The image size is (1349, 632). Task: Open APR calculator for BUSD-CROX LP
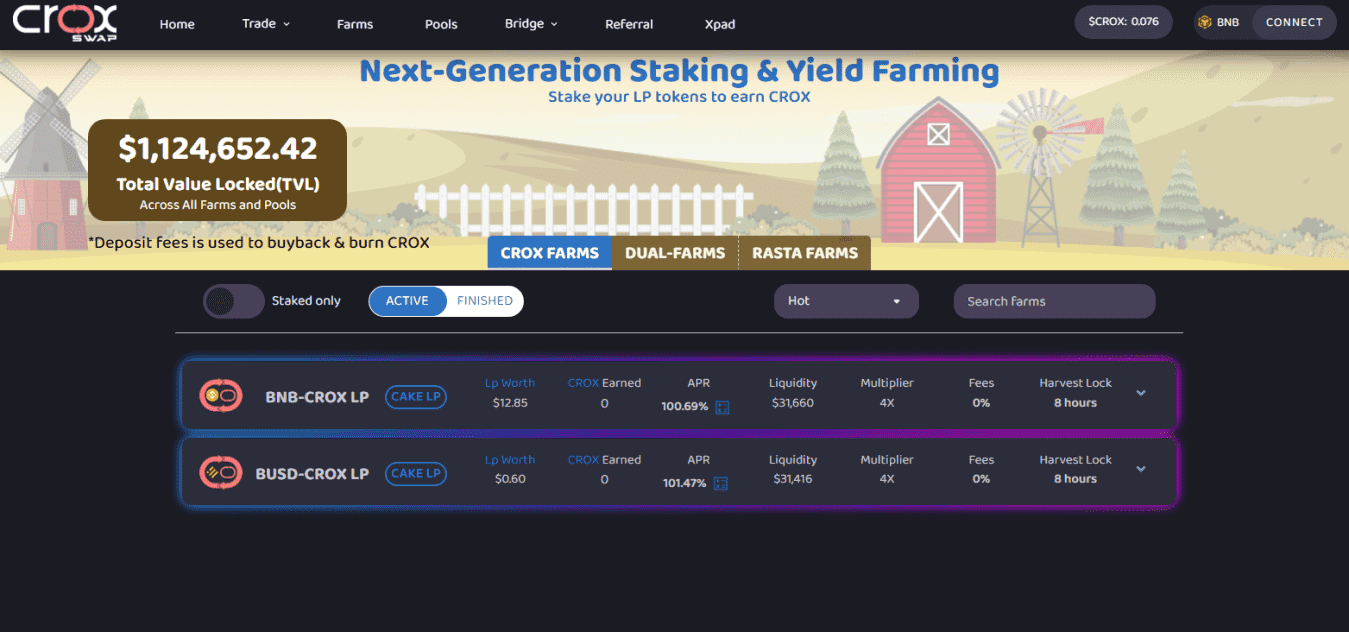[721, 483]
